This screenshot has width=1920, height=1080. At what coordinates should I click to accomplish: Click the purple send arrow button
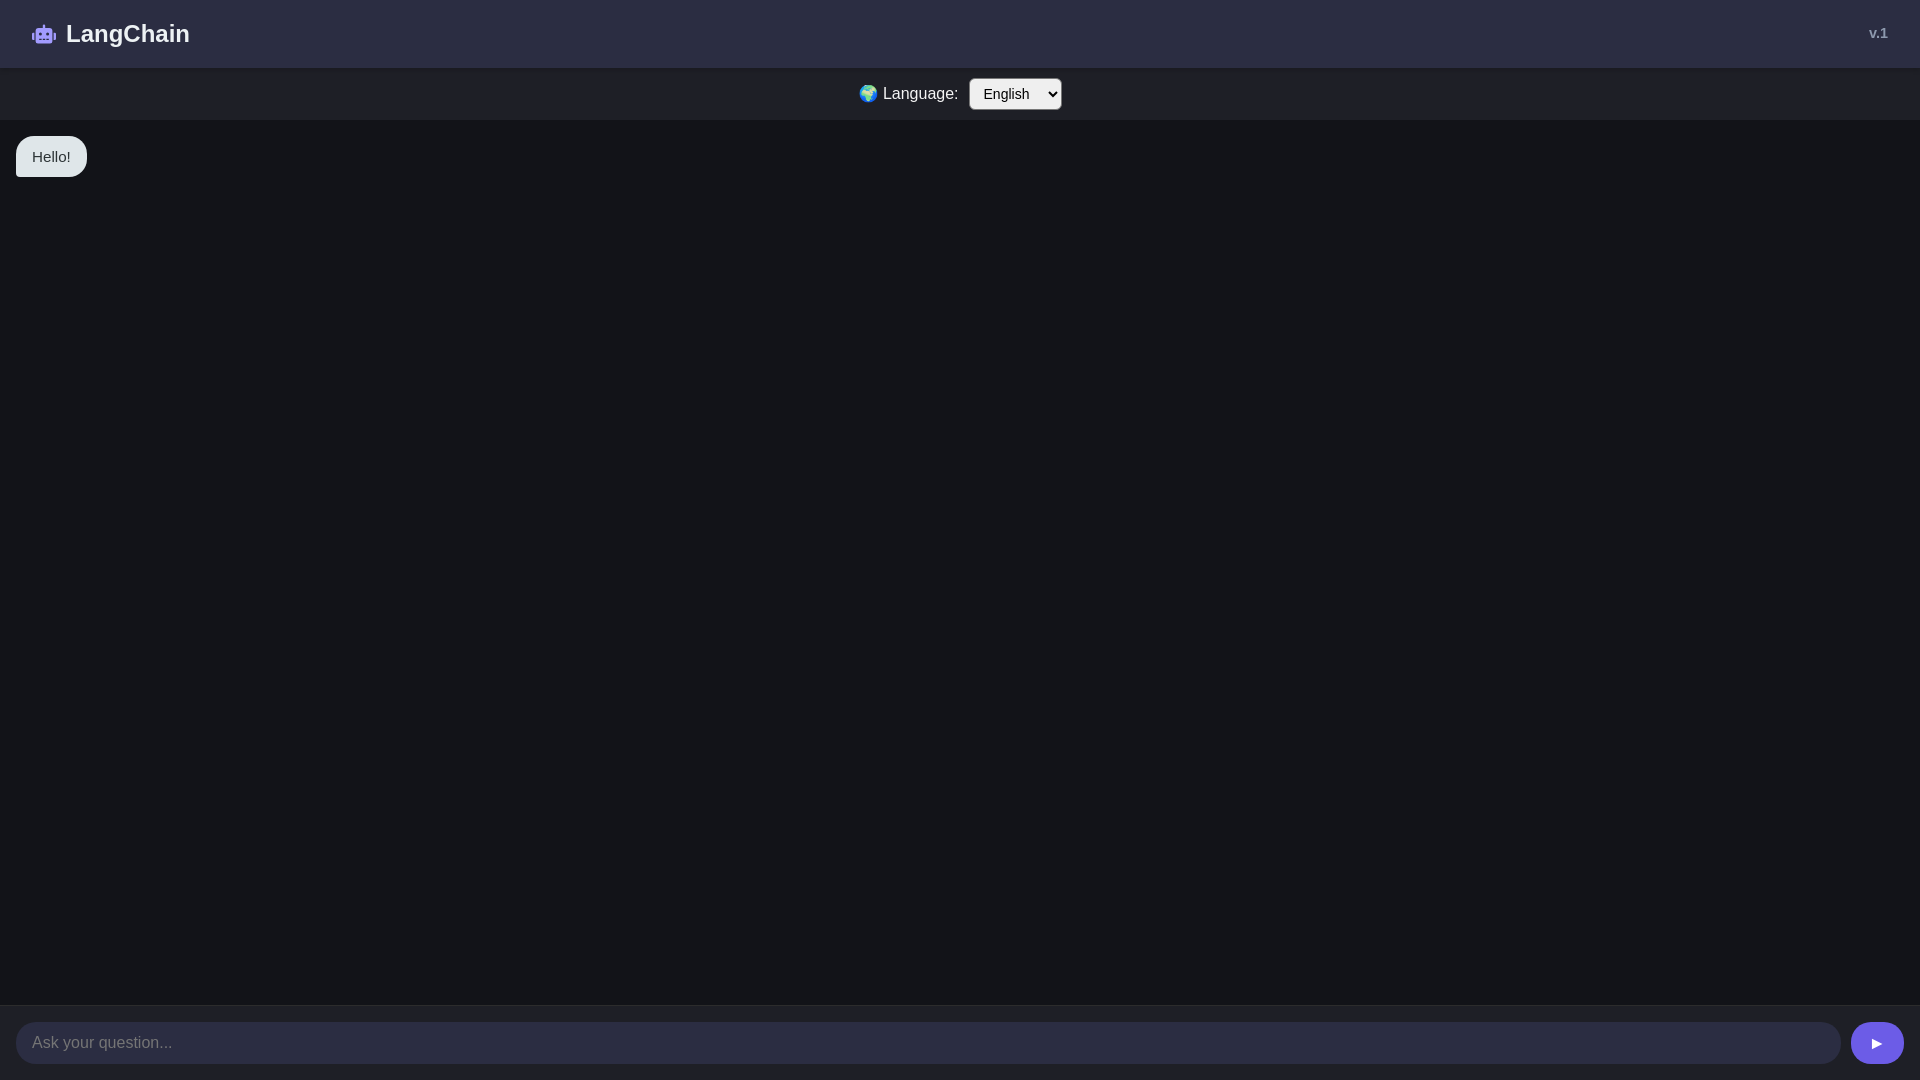point(1877,1043)
